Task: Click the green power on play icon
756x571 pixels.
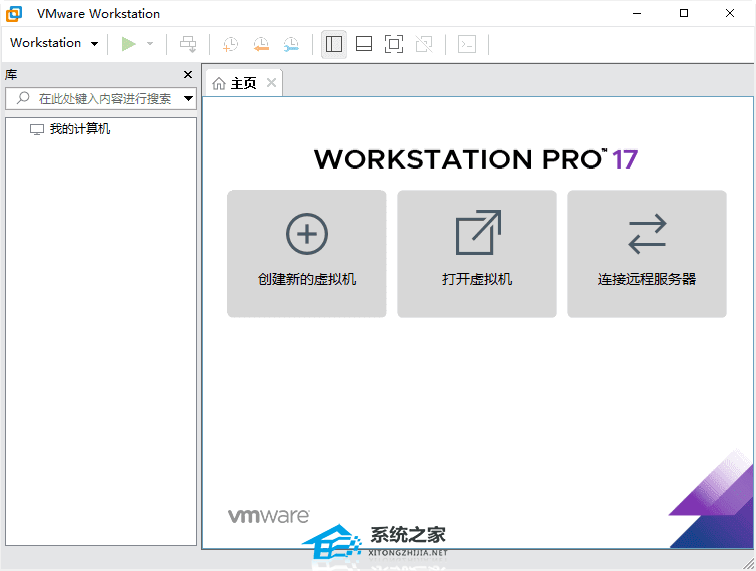Action: (128, 43)
